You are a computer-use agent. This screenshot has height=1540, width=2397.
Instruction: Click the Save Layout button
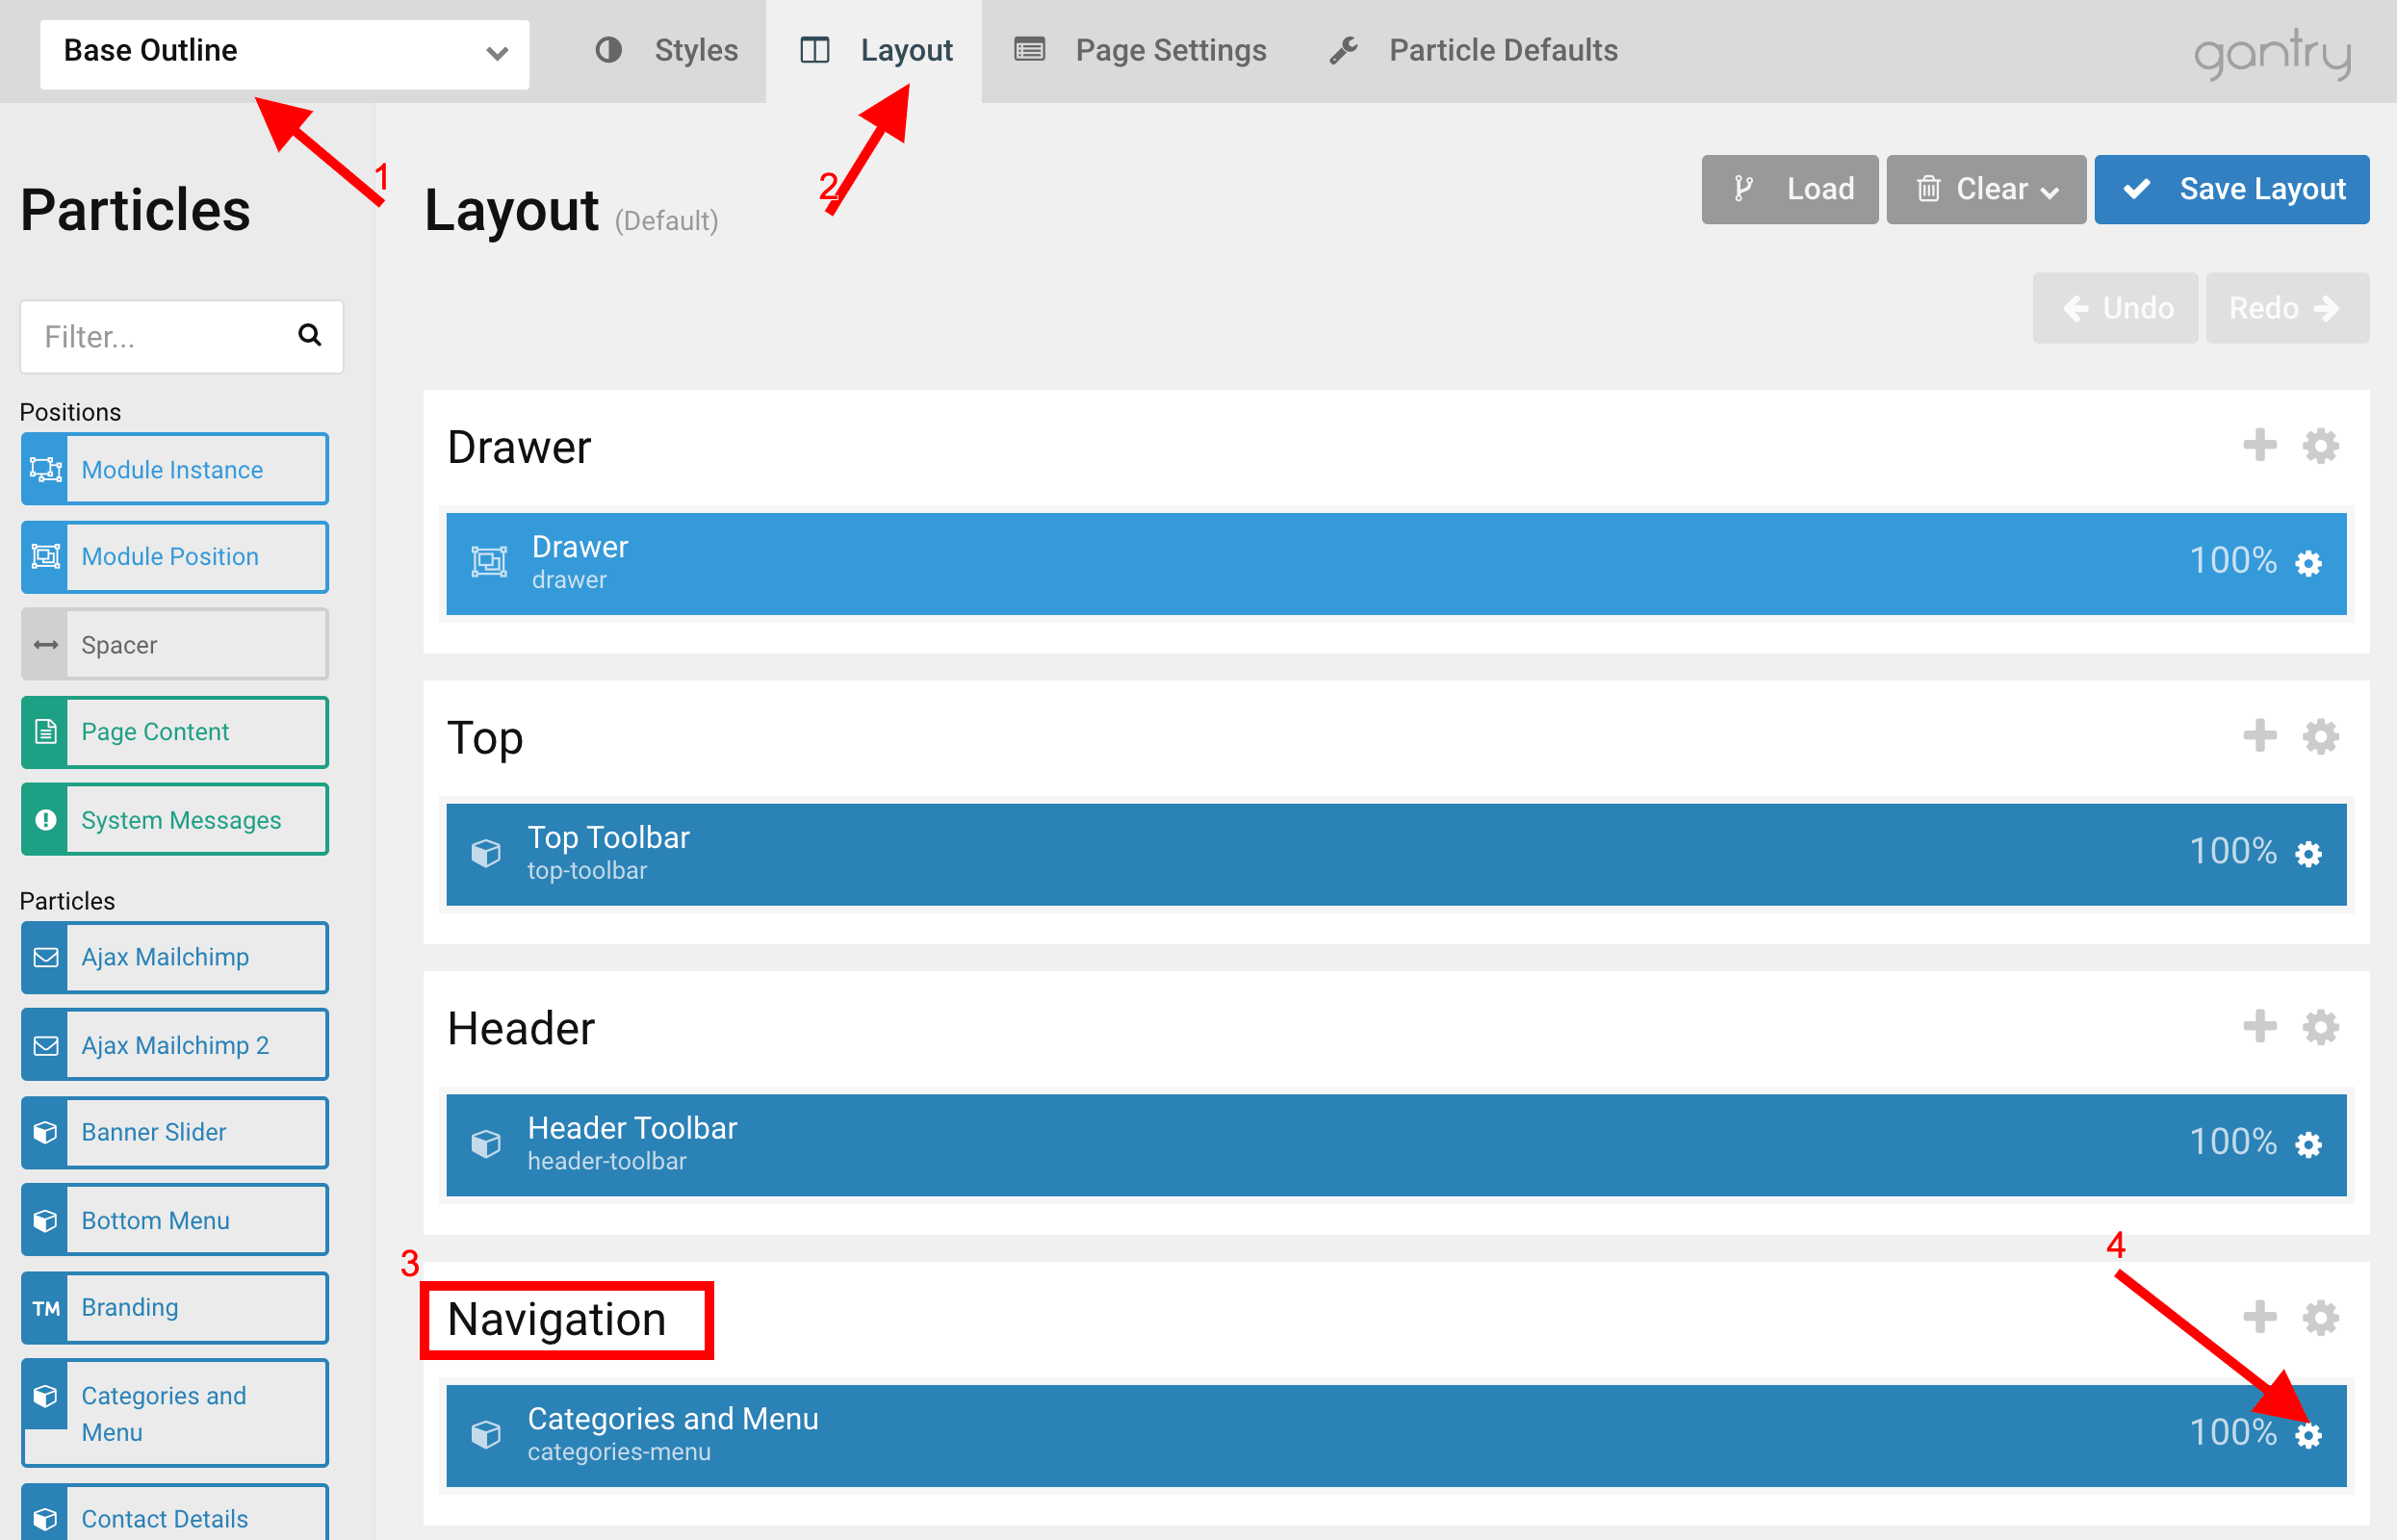(x=2231, y=189)
